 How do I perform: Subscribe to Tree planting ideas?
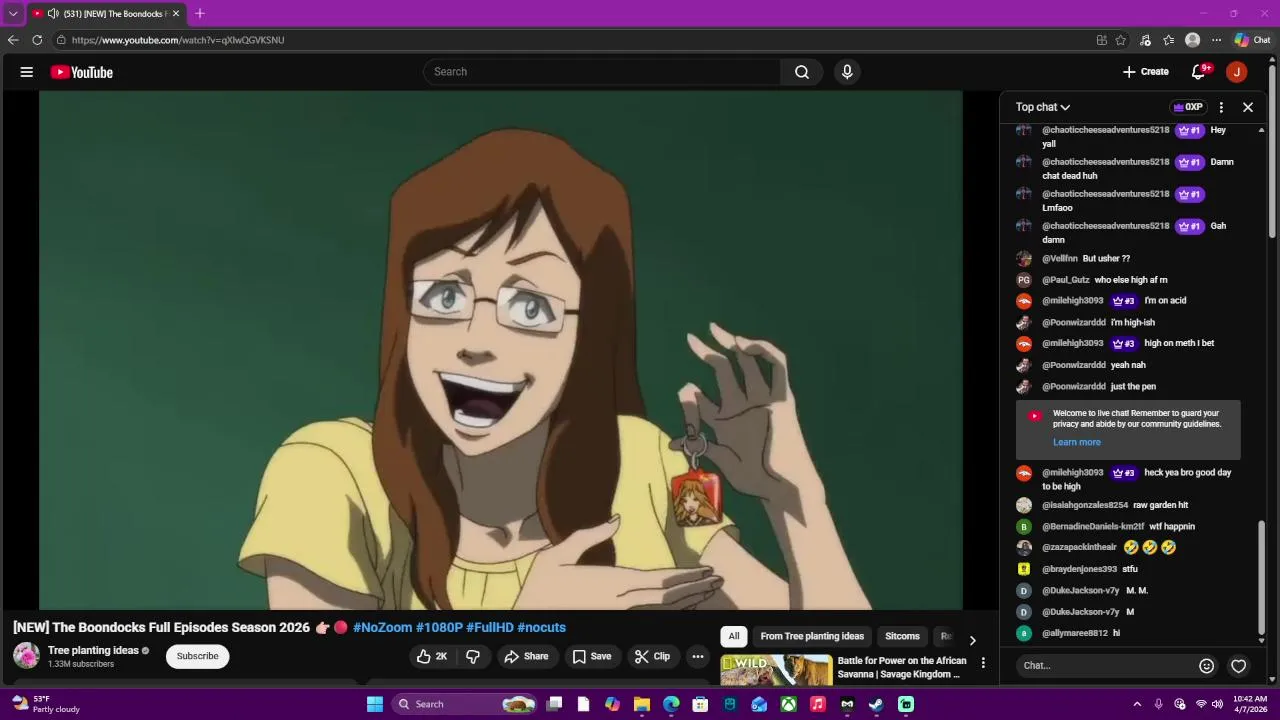(x=197, y=656)
